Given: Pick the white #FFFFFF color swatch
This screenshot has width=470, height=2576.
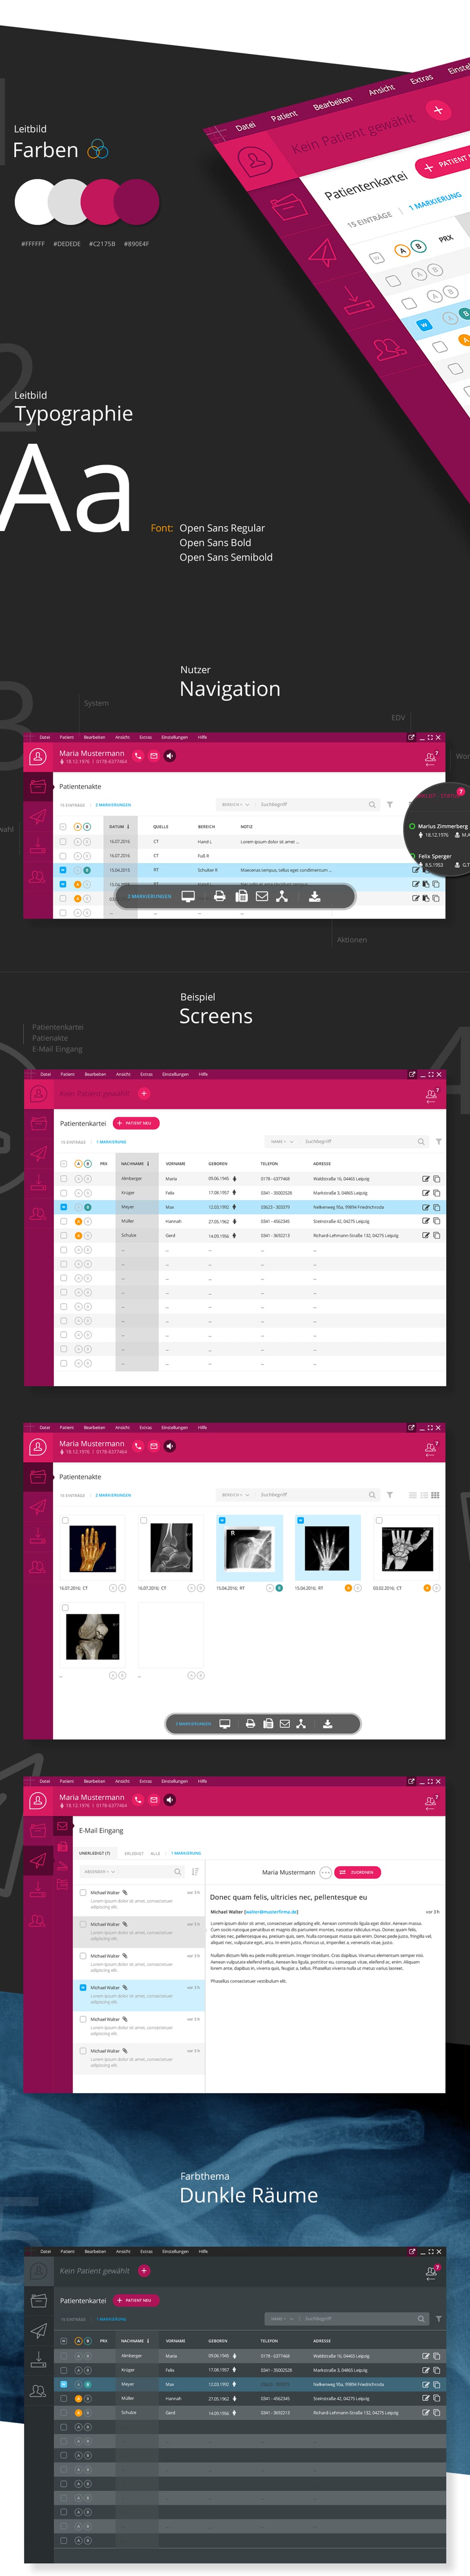Looking at the screenshot, I should click(37, 203).
